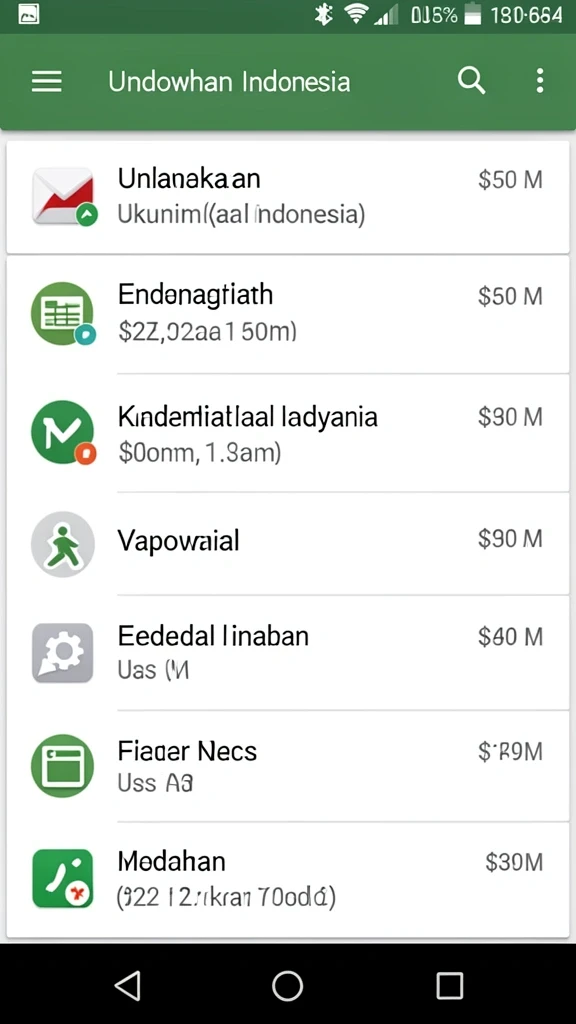Tap the $30 M size on Medahan
Screen dimensions: 576x1024
coord(514,863)
